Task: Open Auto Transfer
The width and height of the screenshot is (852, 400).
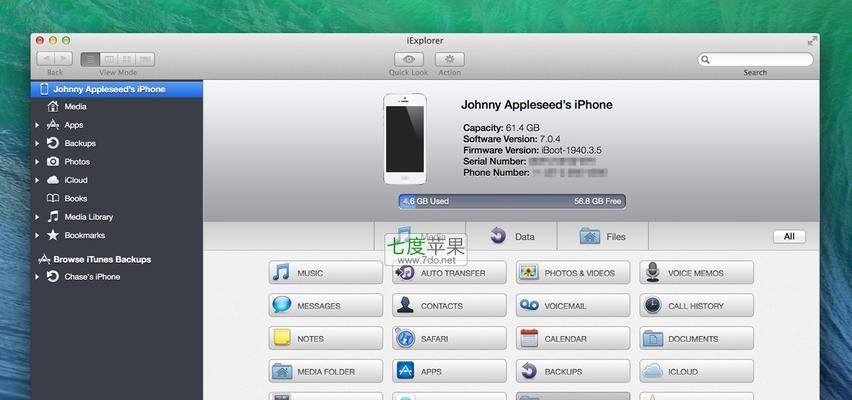Action: pyautogui.click(x=449, y=272)
